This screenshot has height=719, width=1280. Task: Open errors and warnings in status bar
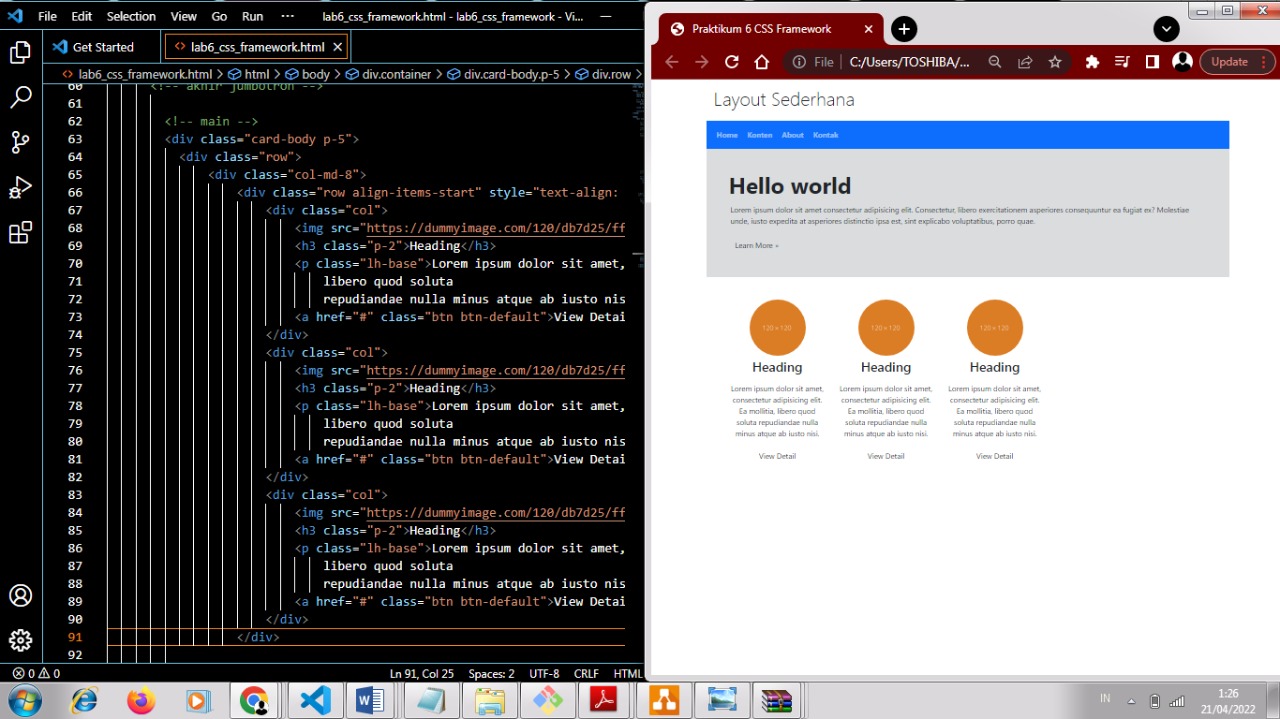pyautogui.click(x=36, y=673)
